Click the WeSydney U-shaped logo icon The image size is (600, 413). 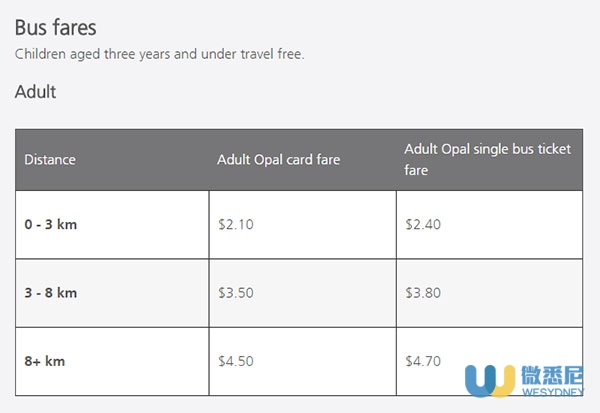pos(490,380)
